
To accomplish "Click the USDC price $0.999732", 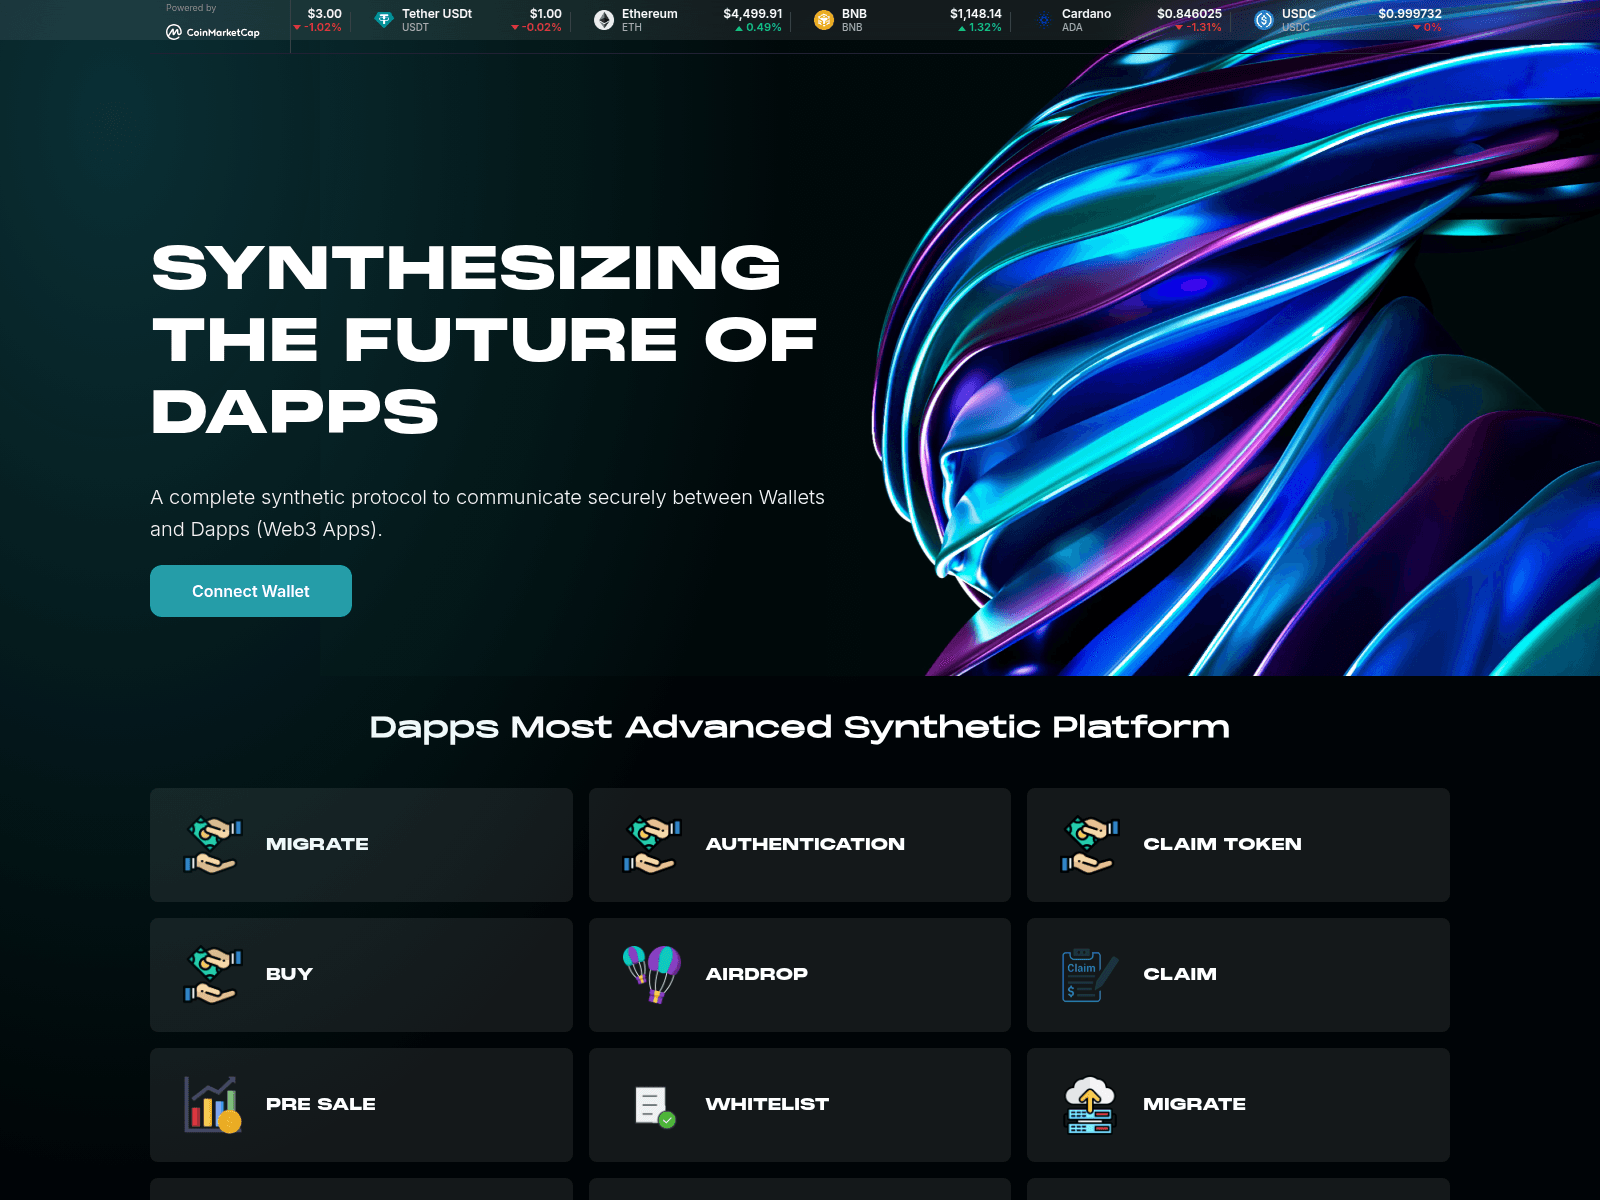I will [1410, 14].
